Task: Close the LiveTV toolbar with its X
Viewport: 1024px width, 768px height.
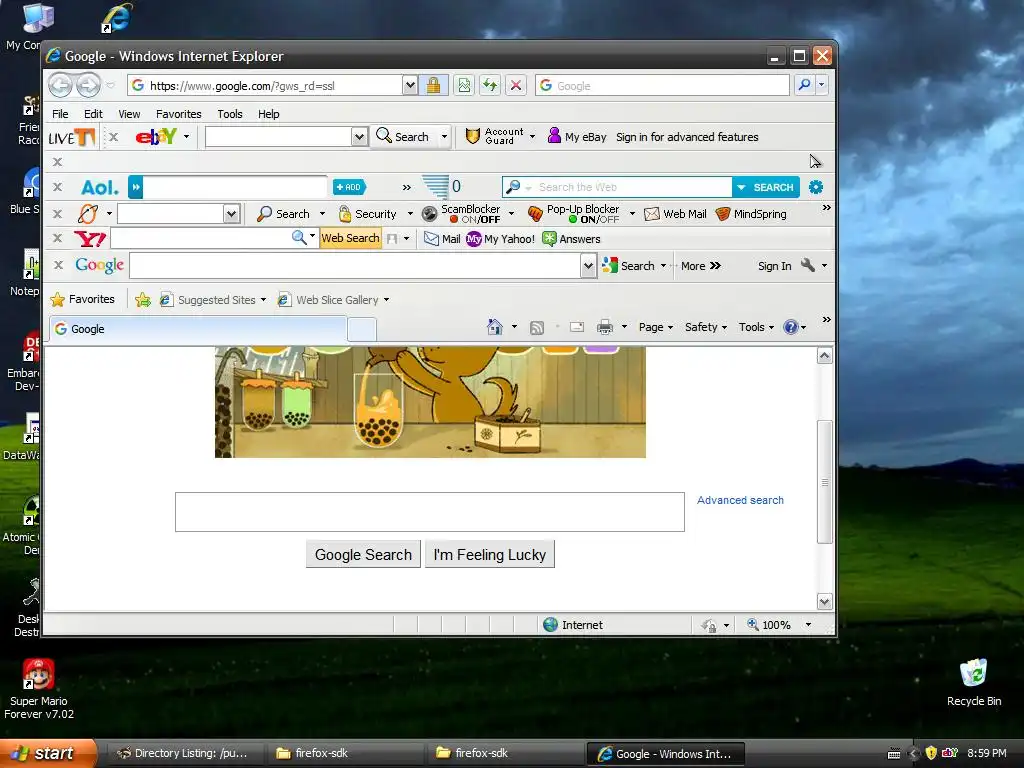Action: [x=113, y=136]
